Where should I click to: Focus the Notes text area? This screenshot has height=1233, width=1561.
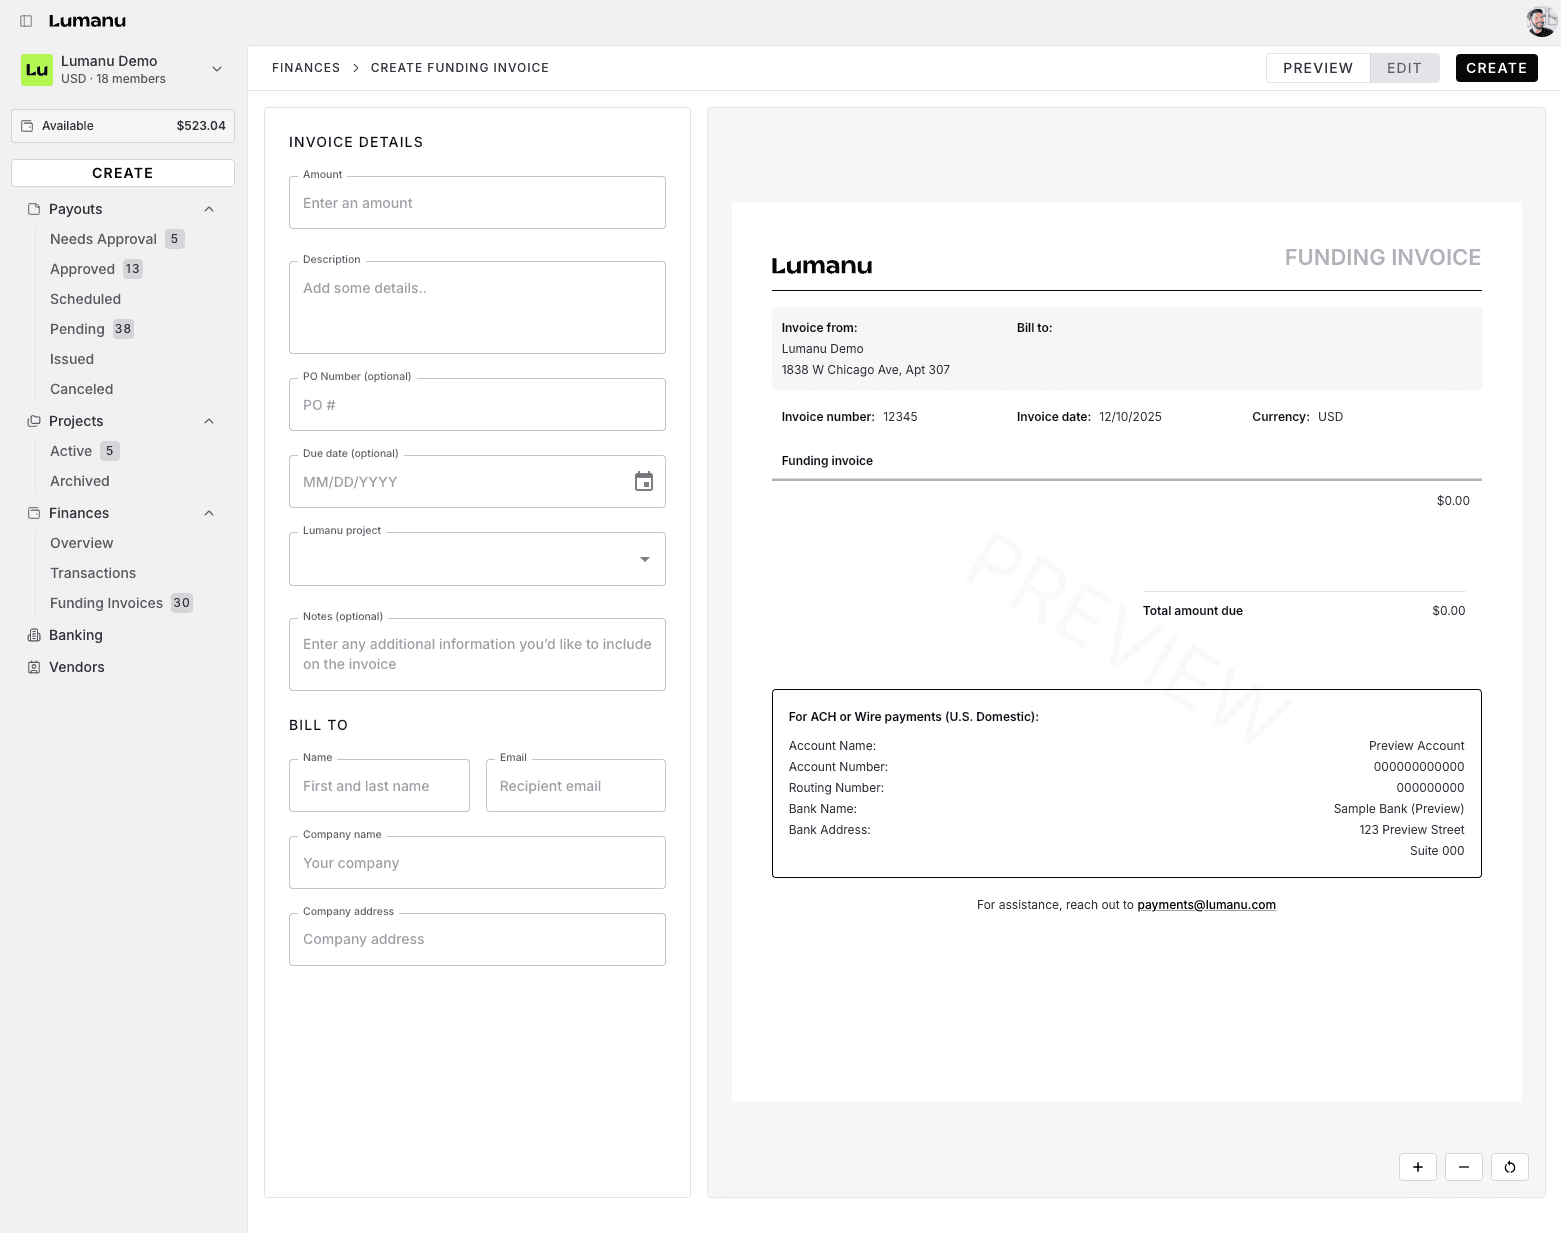(x=477, y=654)
